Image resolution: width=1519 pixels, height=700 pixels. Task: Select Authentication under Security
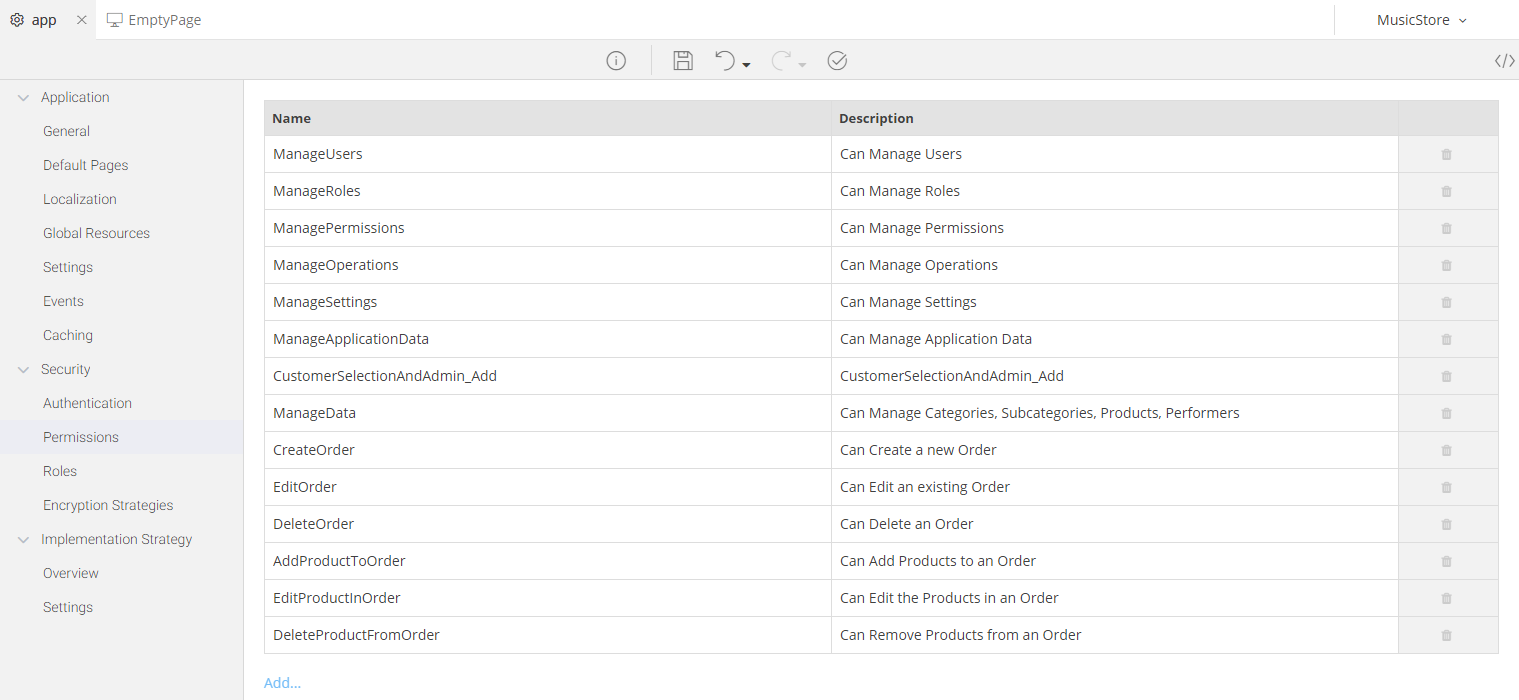click(87, 403)
